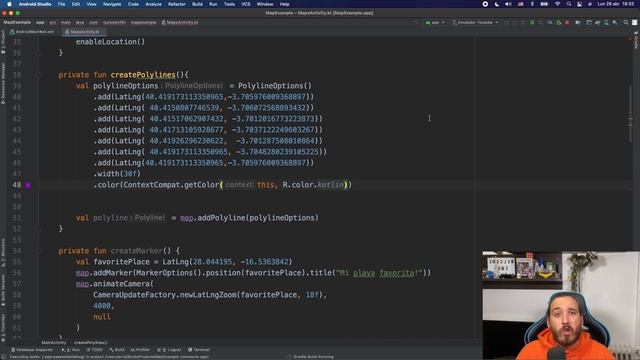Click the Kotlin color gutter swatch on line 48
The width and height of the screenshot is (640, 360).
pos(28,185)
